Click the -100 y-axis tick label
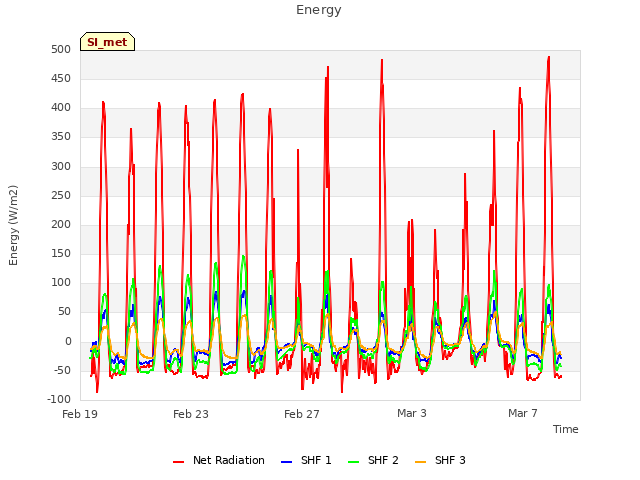Viewport: 640px width, 480px height. [x=59, y=400]
